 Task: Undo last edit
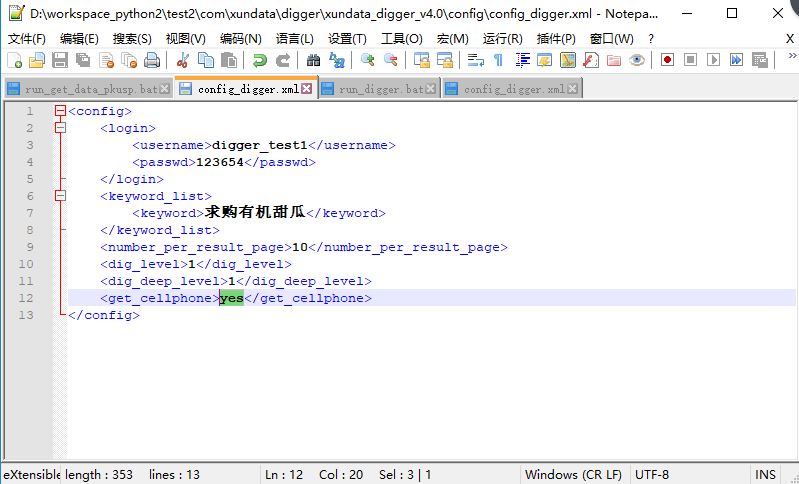point(259,60)
